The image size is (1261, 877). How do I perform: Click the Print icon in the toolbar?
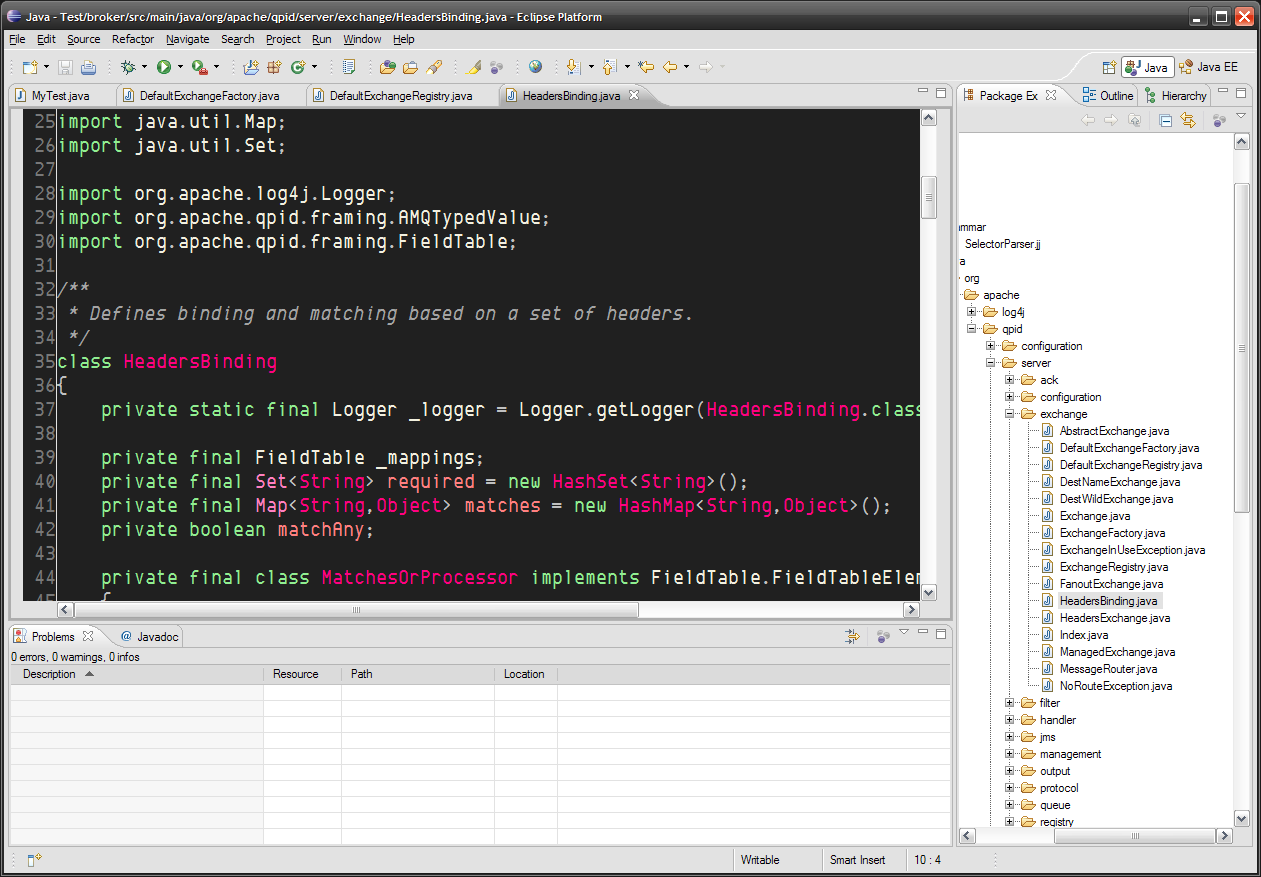[x=88, y=67]
